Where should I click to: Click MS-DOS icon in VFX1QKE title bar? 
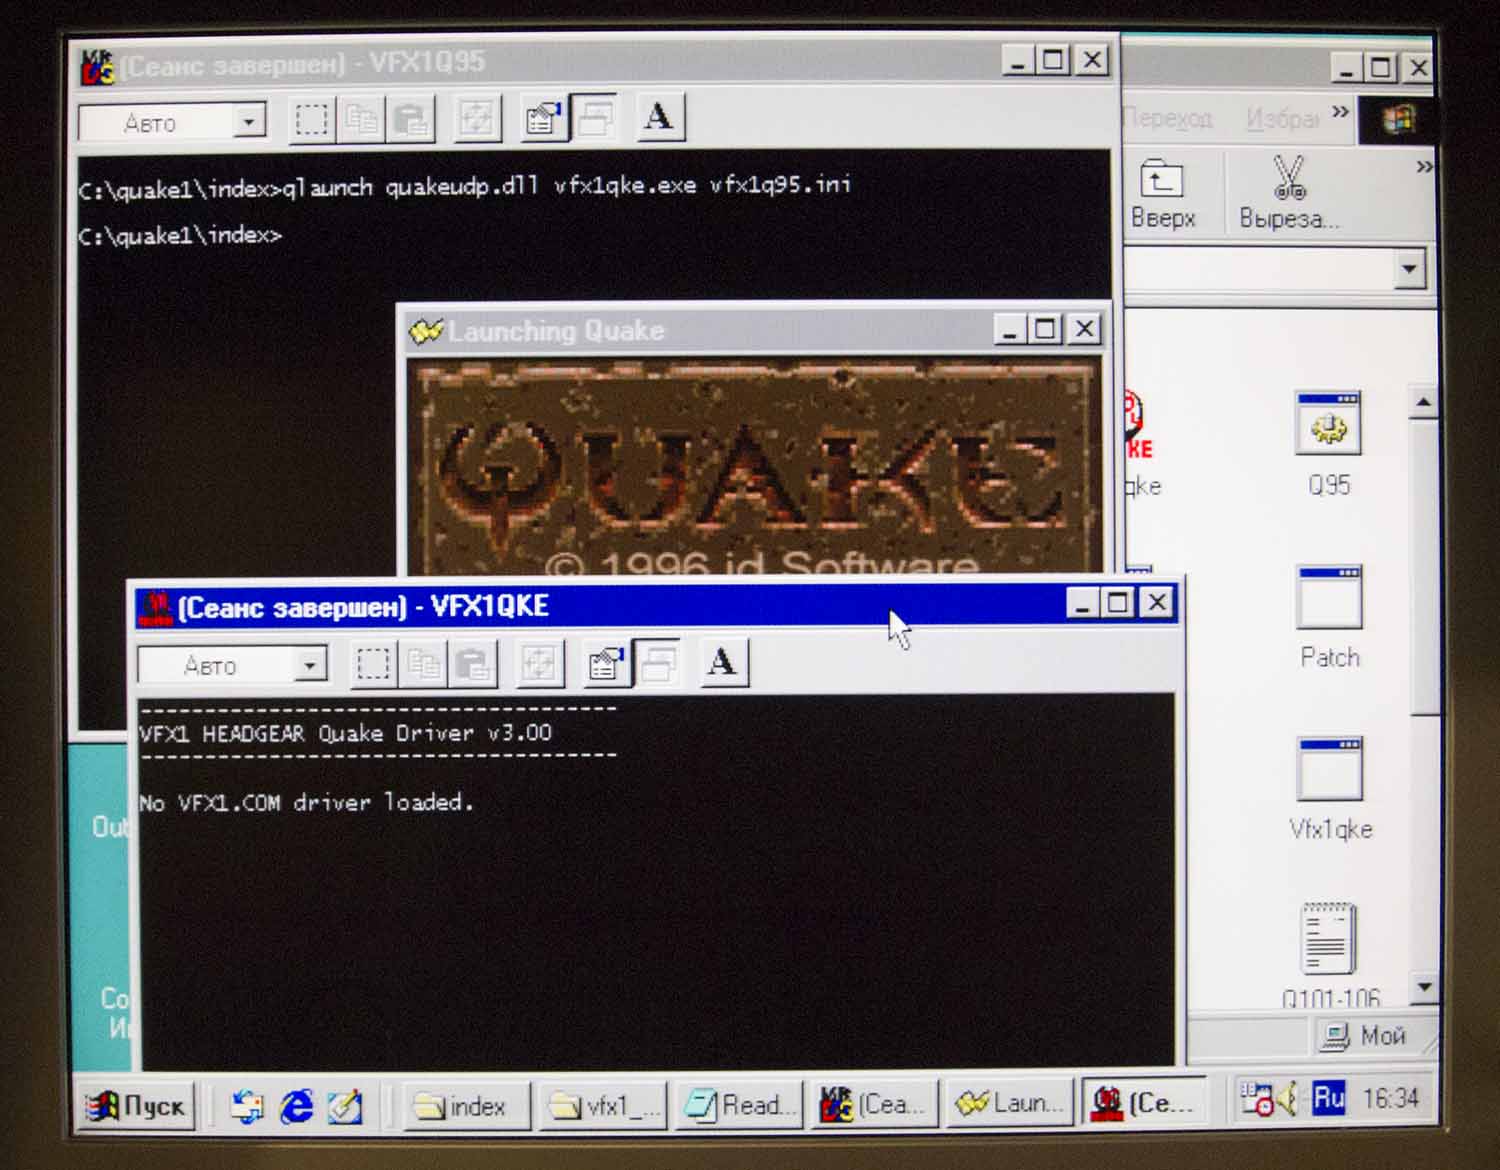(155, 607)
